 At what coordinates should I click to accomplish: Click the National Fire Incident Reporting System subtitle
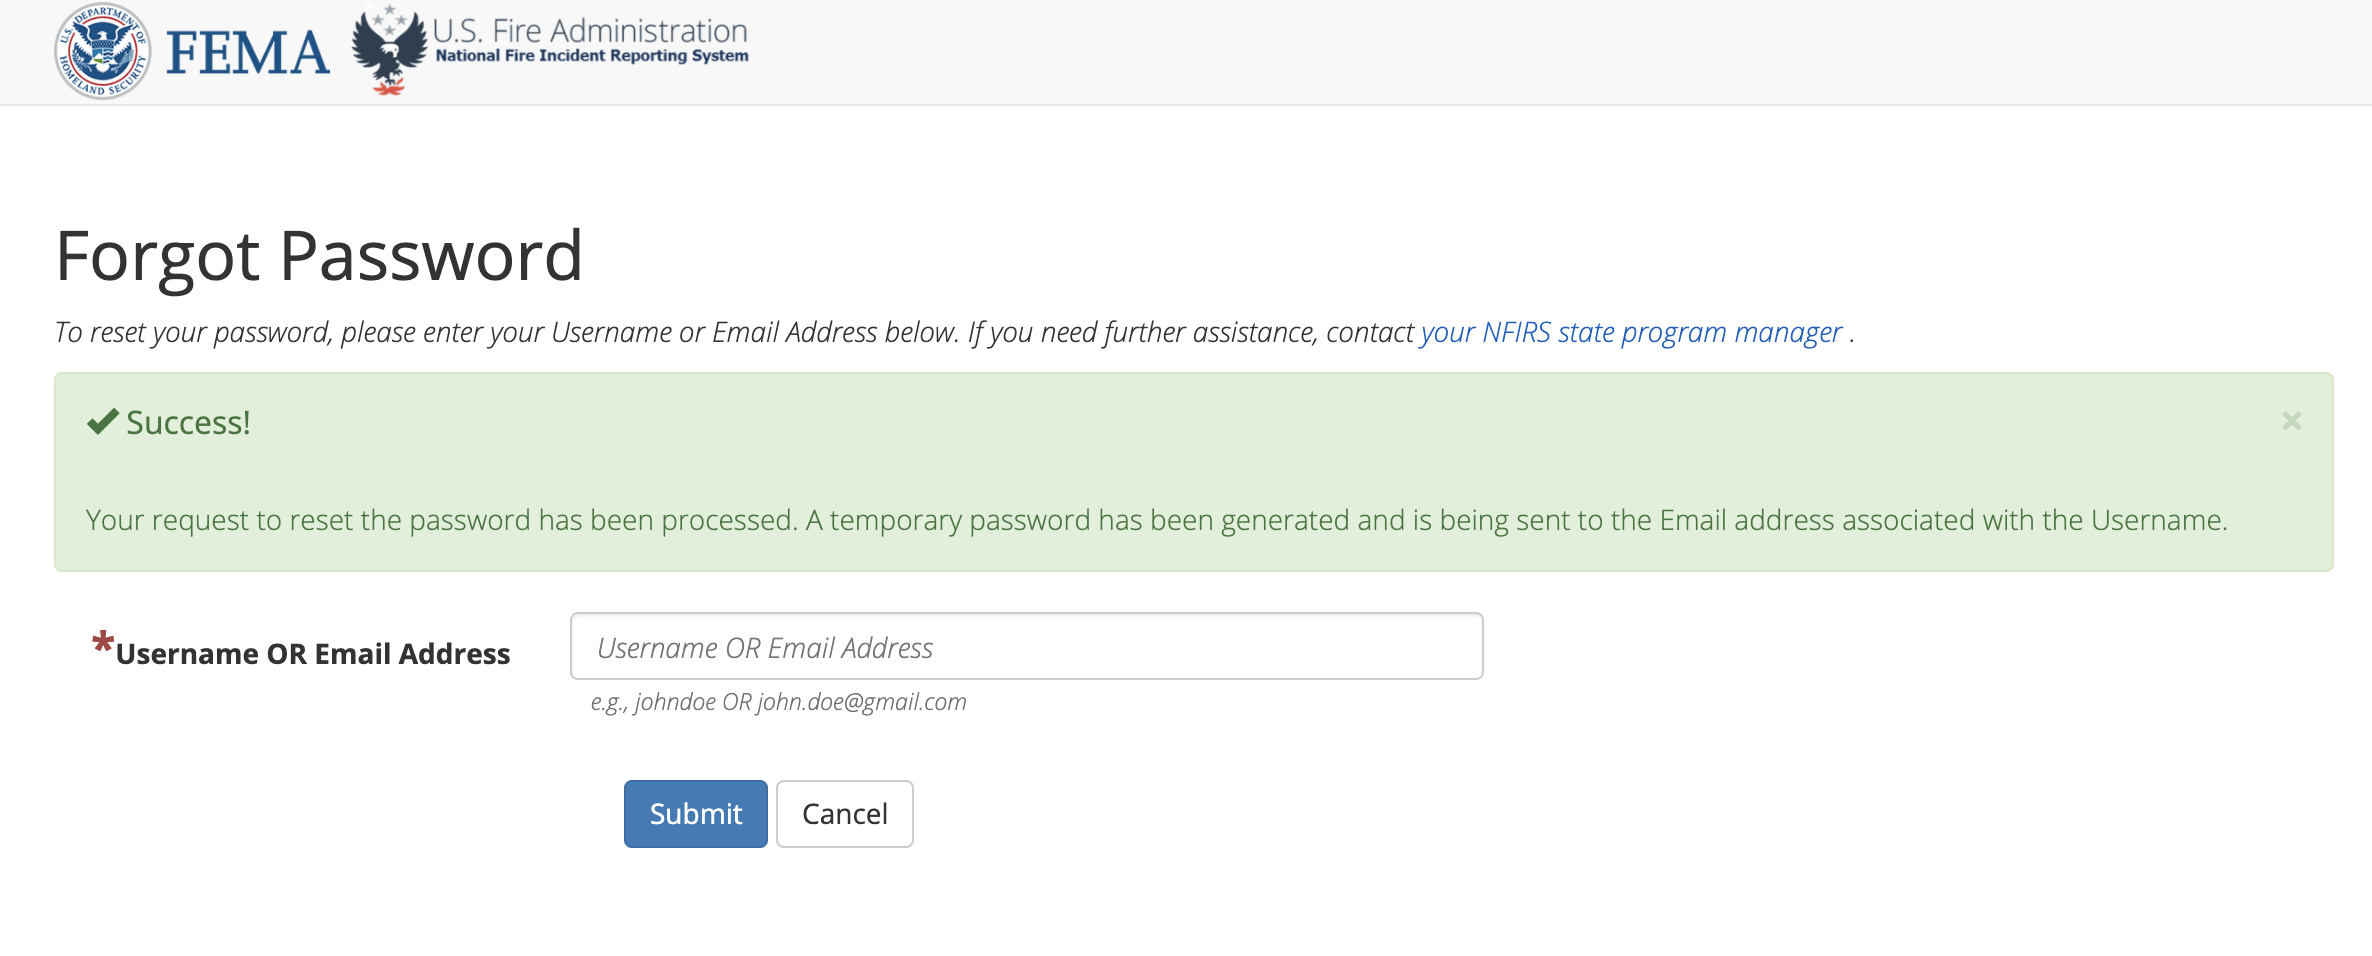[x=592, y=57]
